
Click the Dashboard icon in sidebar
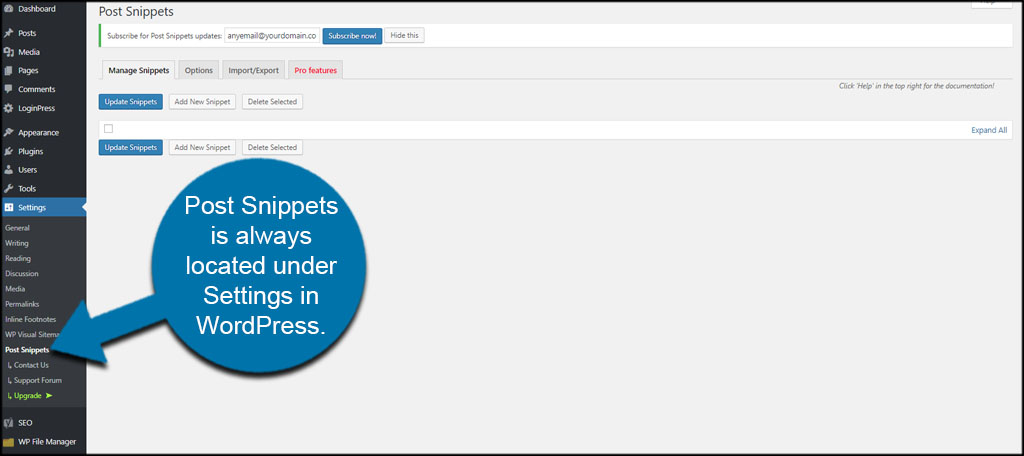[9, 9]
